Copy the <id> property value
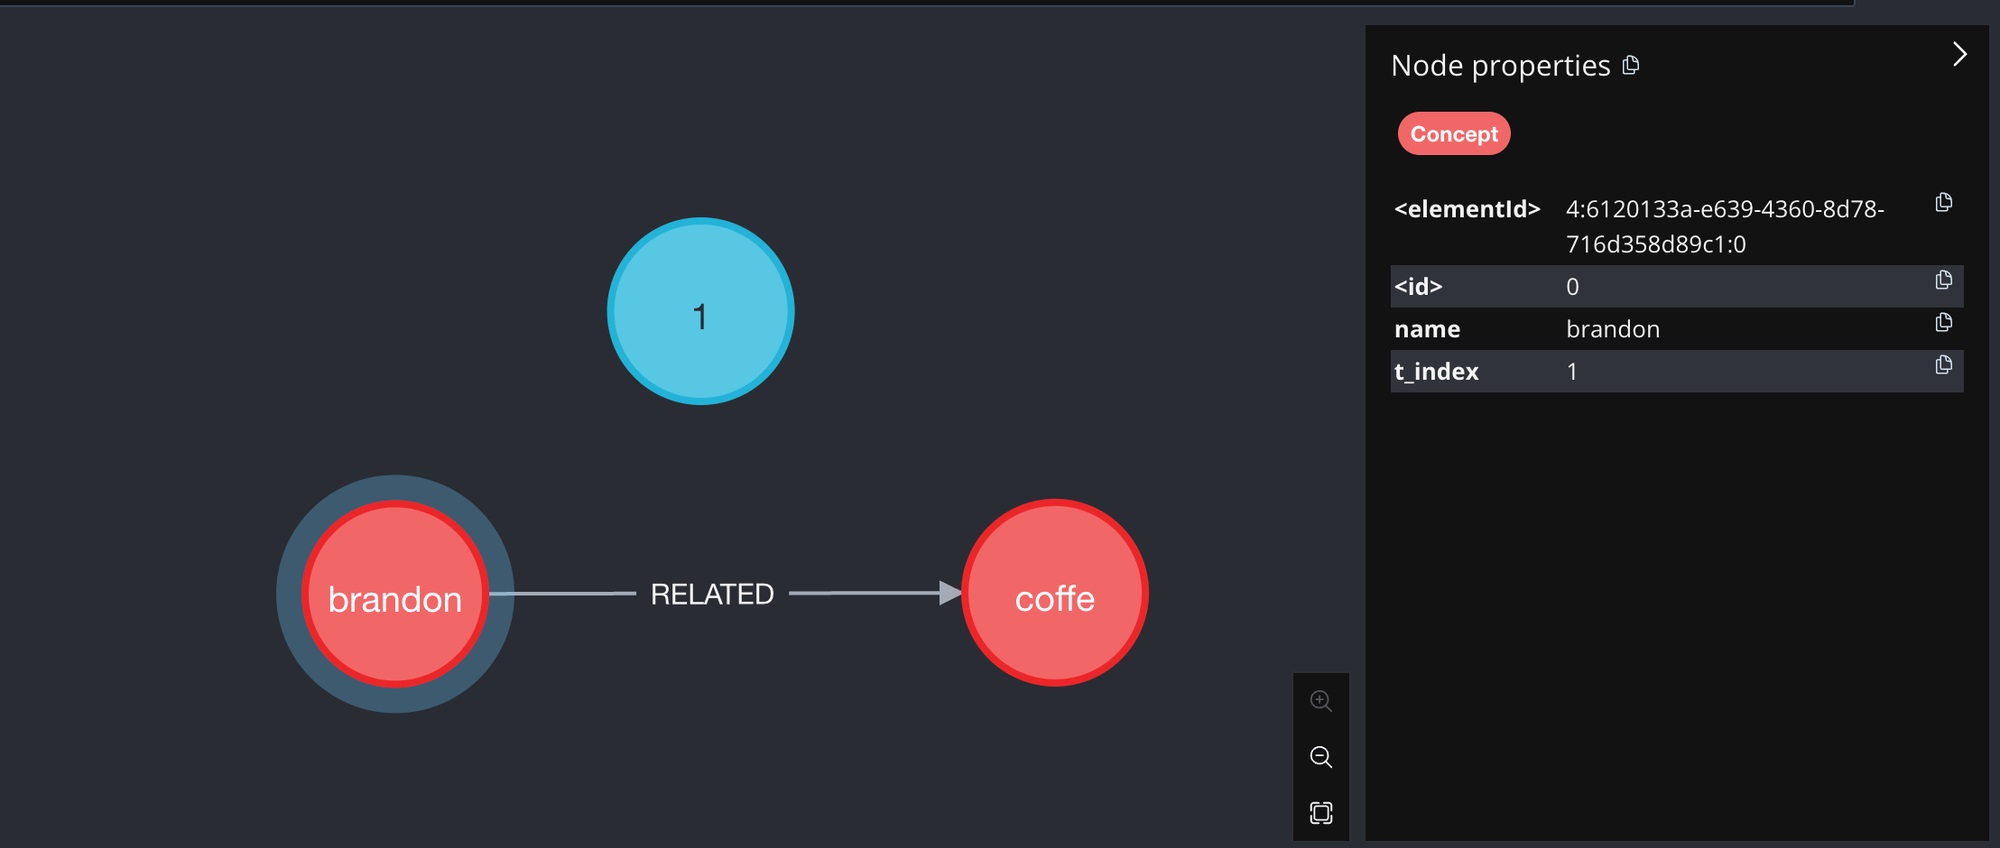This screenshot has width=2000, height=848. [x=1943, y=280]
